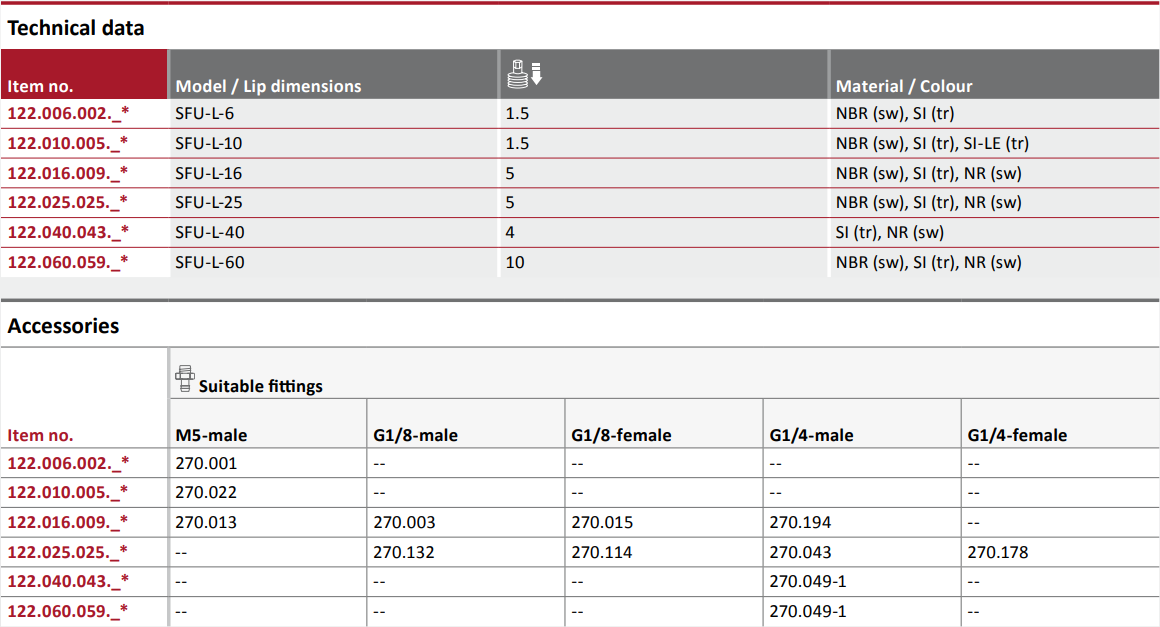The image size is (1160, 627).
Task: Select fitting number 270.178
Action: click(998, 552)
